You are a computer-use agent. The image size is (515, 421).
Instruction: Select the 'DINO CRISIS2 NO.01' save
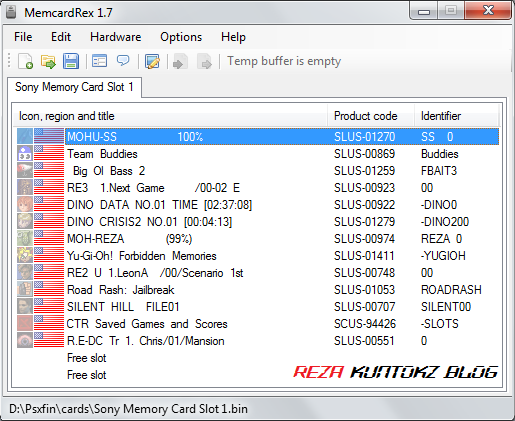258,221
